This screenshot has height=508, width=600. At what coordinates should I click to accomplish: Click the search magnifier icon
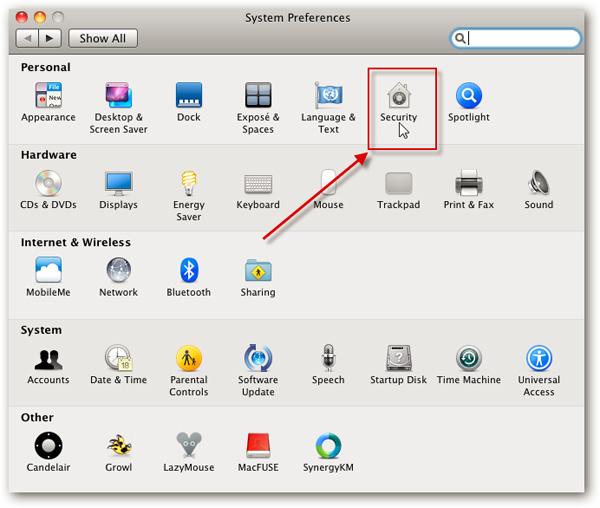click(x=460, y=38)
